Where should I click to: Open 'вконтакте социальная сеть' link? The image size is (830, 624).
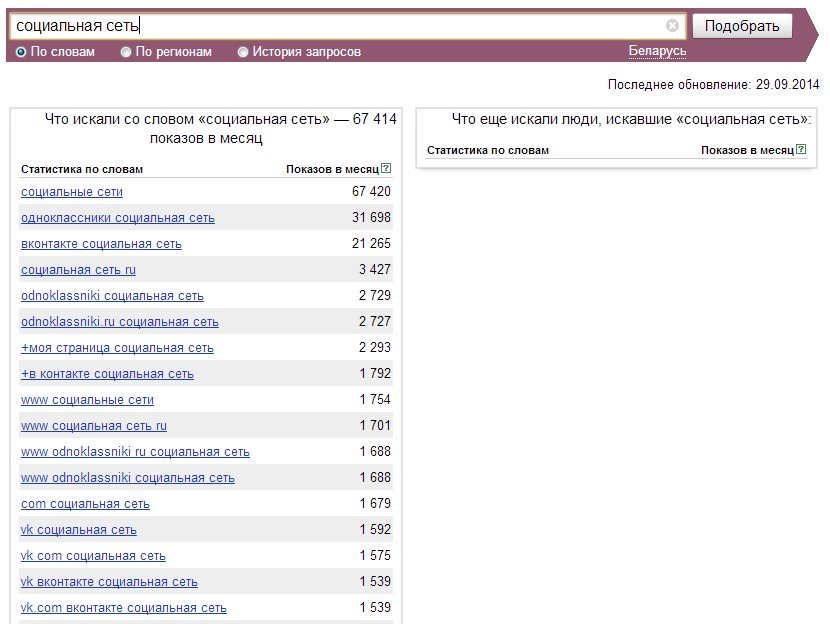click(x=101, y=243)
